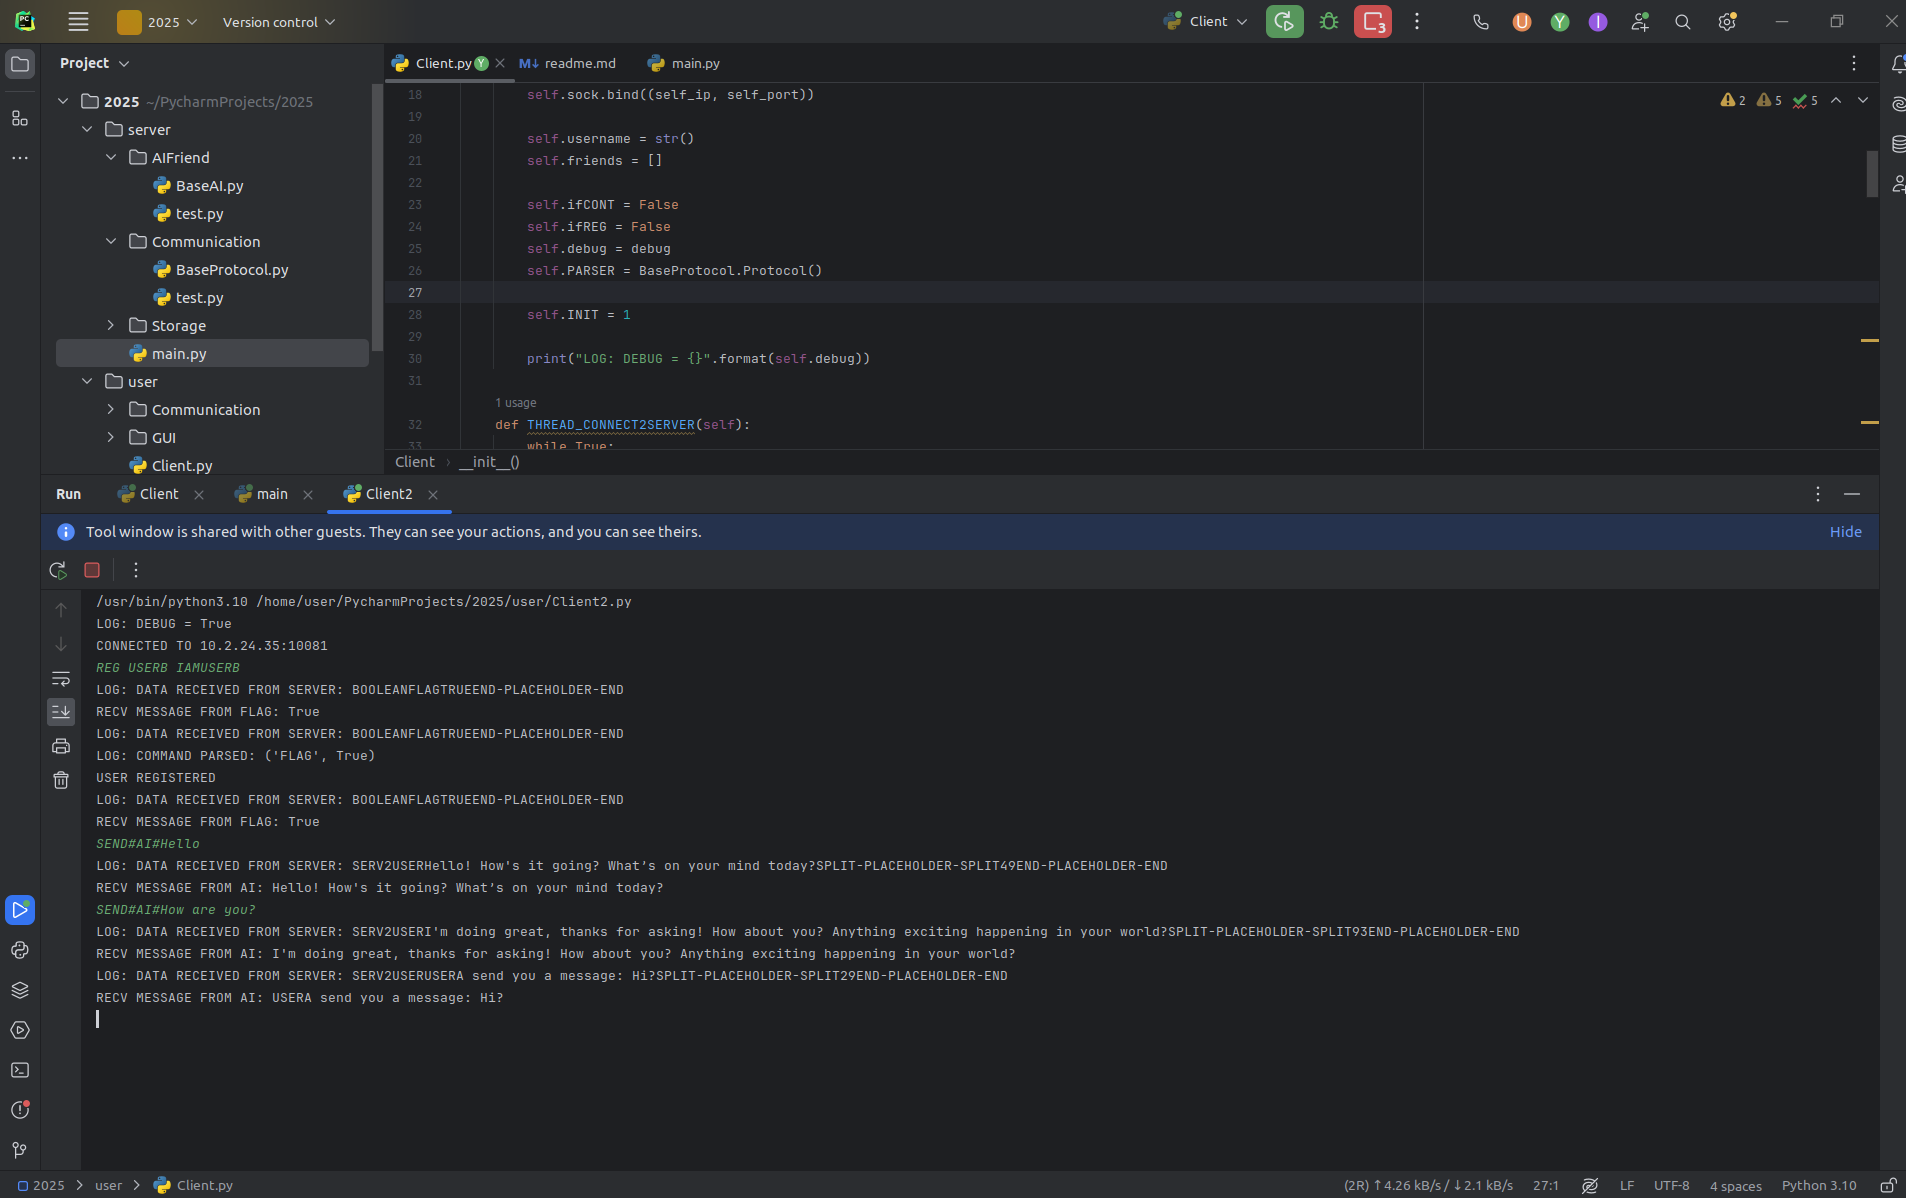Jump to next highlighted error arrow

point(1863,100)
